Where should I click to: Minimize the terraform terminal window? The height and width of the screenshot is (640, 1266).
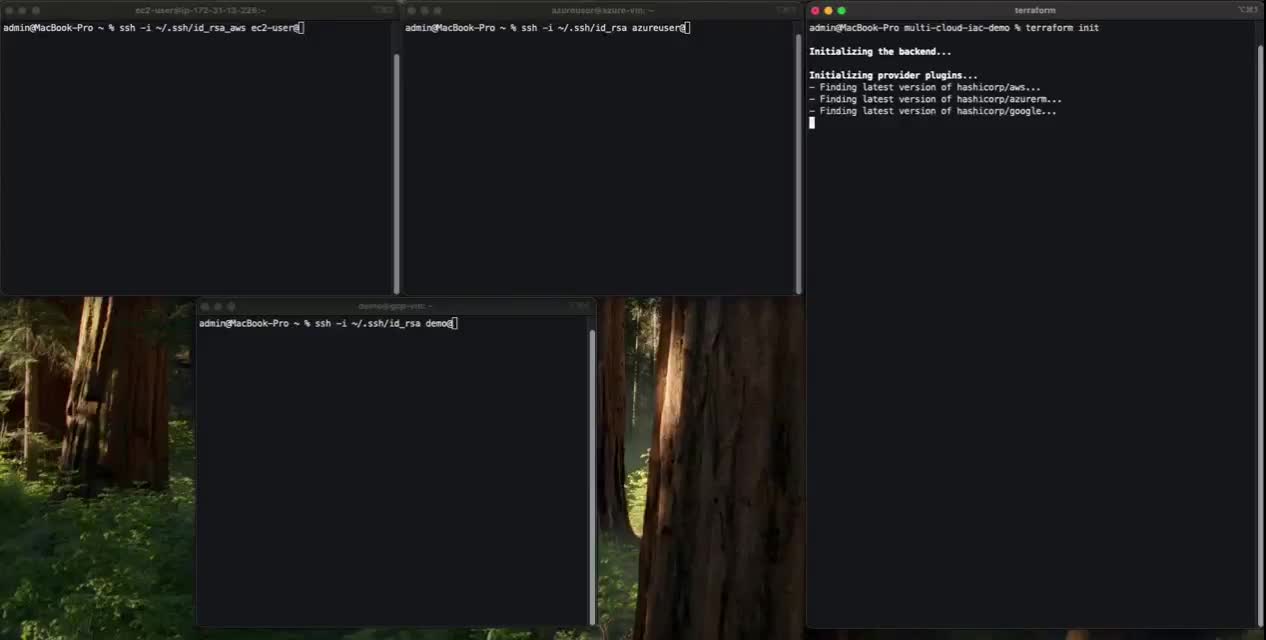[828, 10]
